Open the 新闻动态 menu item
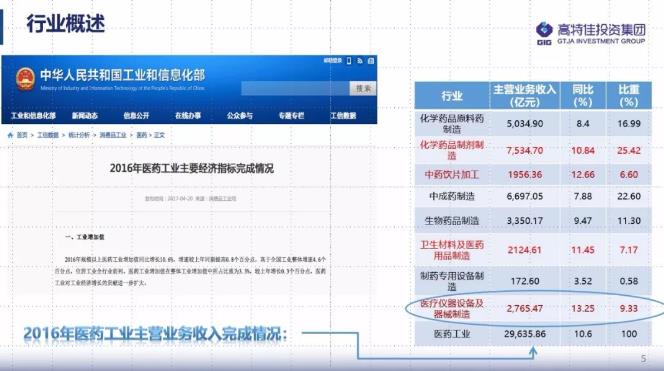 [85, 116]
